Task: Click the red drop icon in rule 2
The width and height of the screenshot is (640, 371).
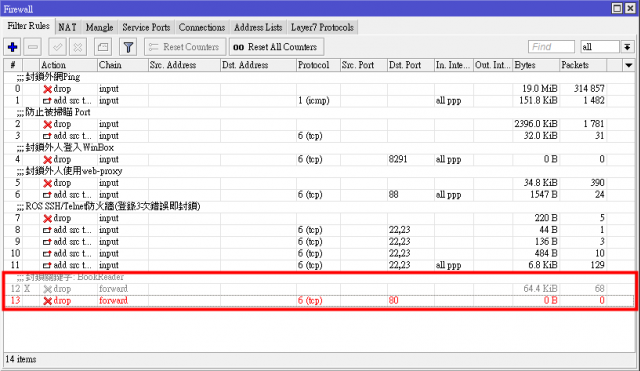Action: (47, 124)
